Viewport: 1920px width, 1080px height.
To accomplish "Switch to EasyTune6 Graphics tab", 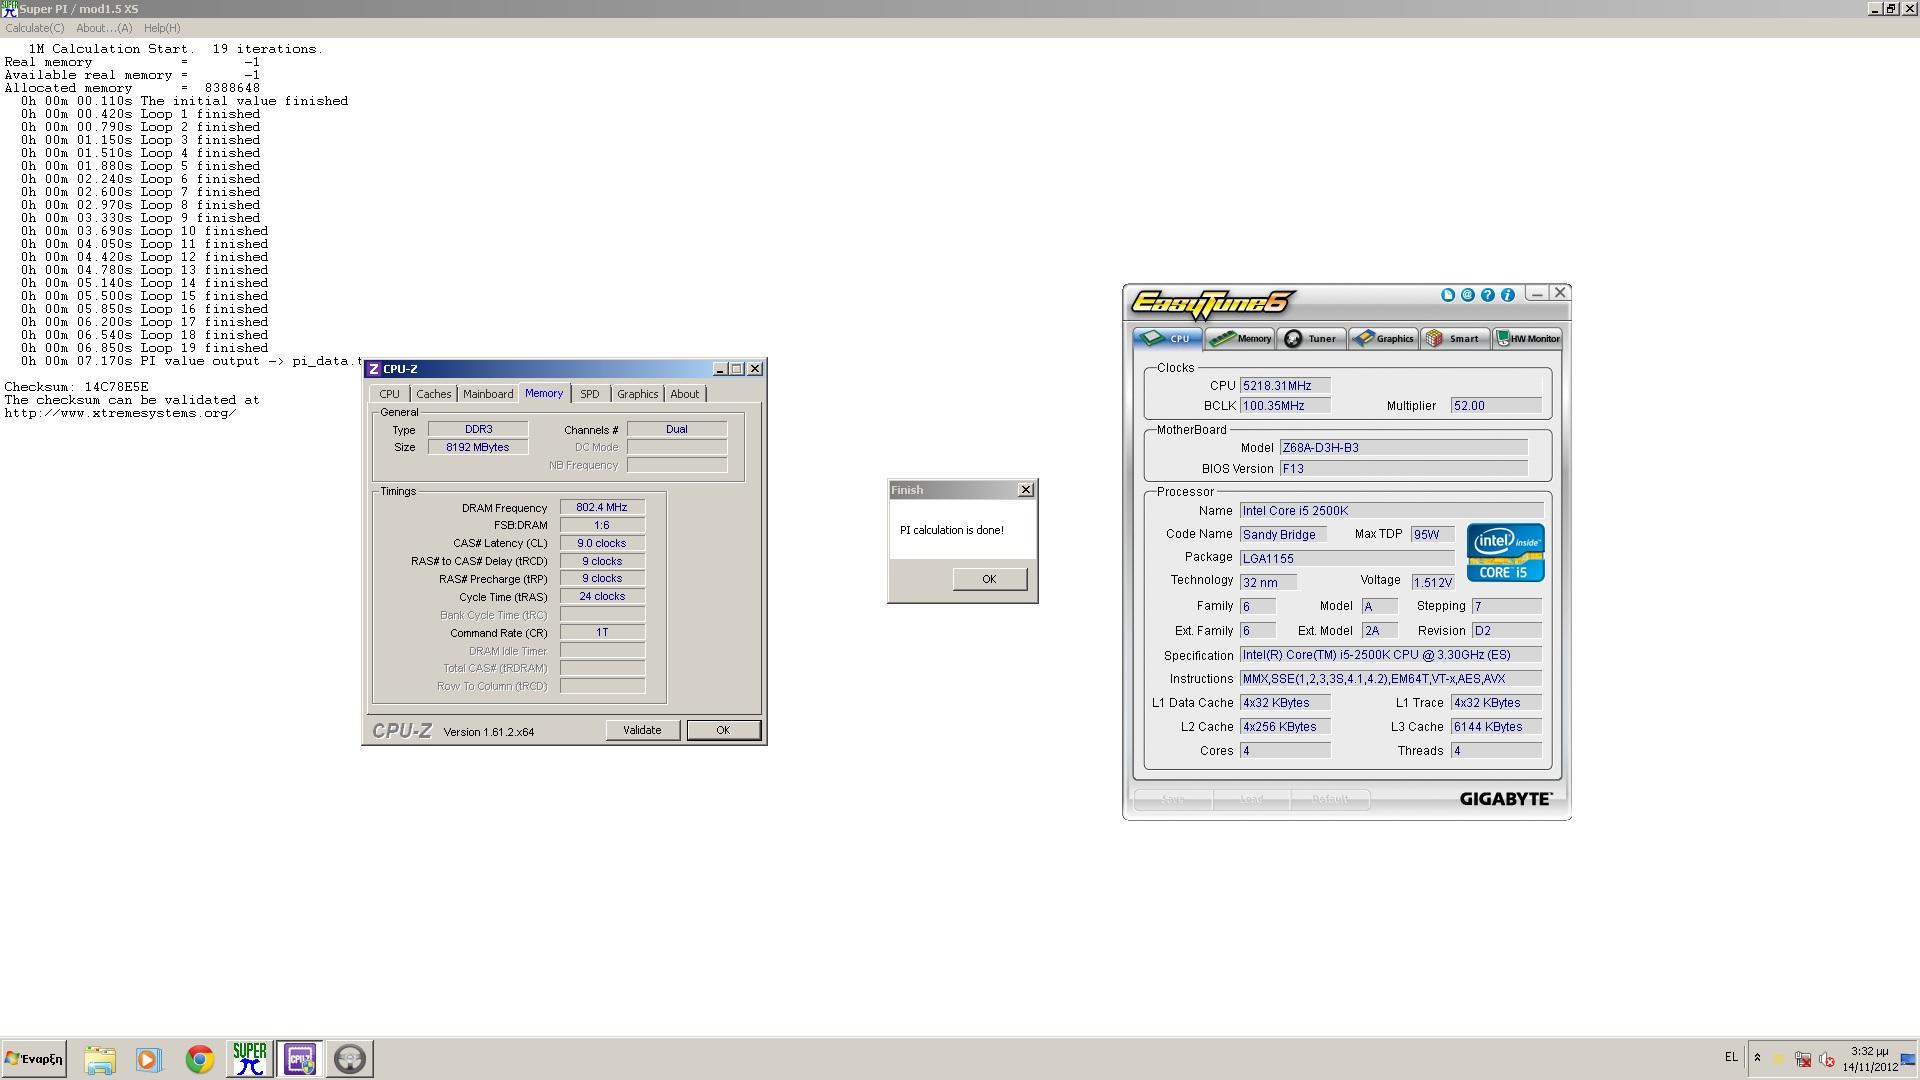I will coord(1384,339).
